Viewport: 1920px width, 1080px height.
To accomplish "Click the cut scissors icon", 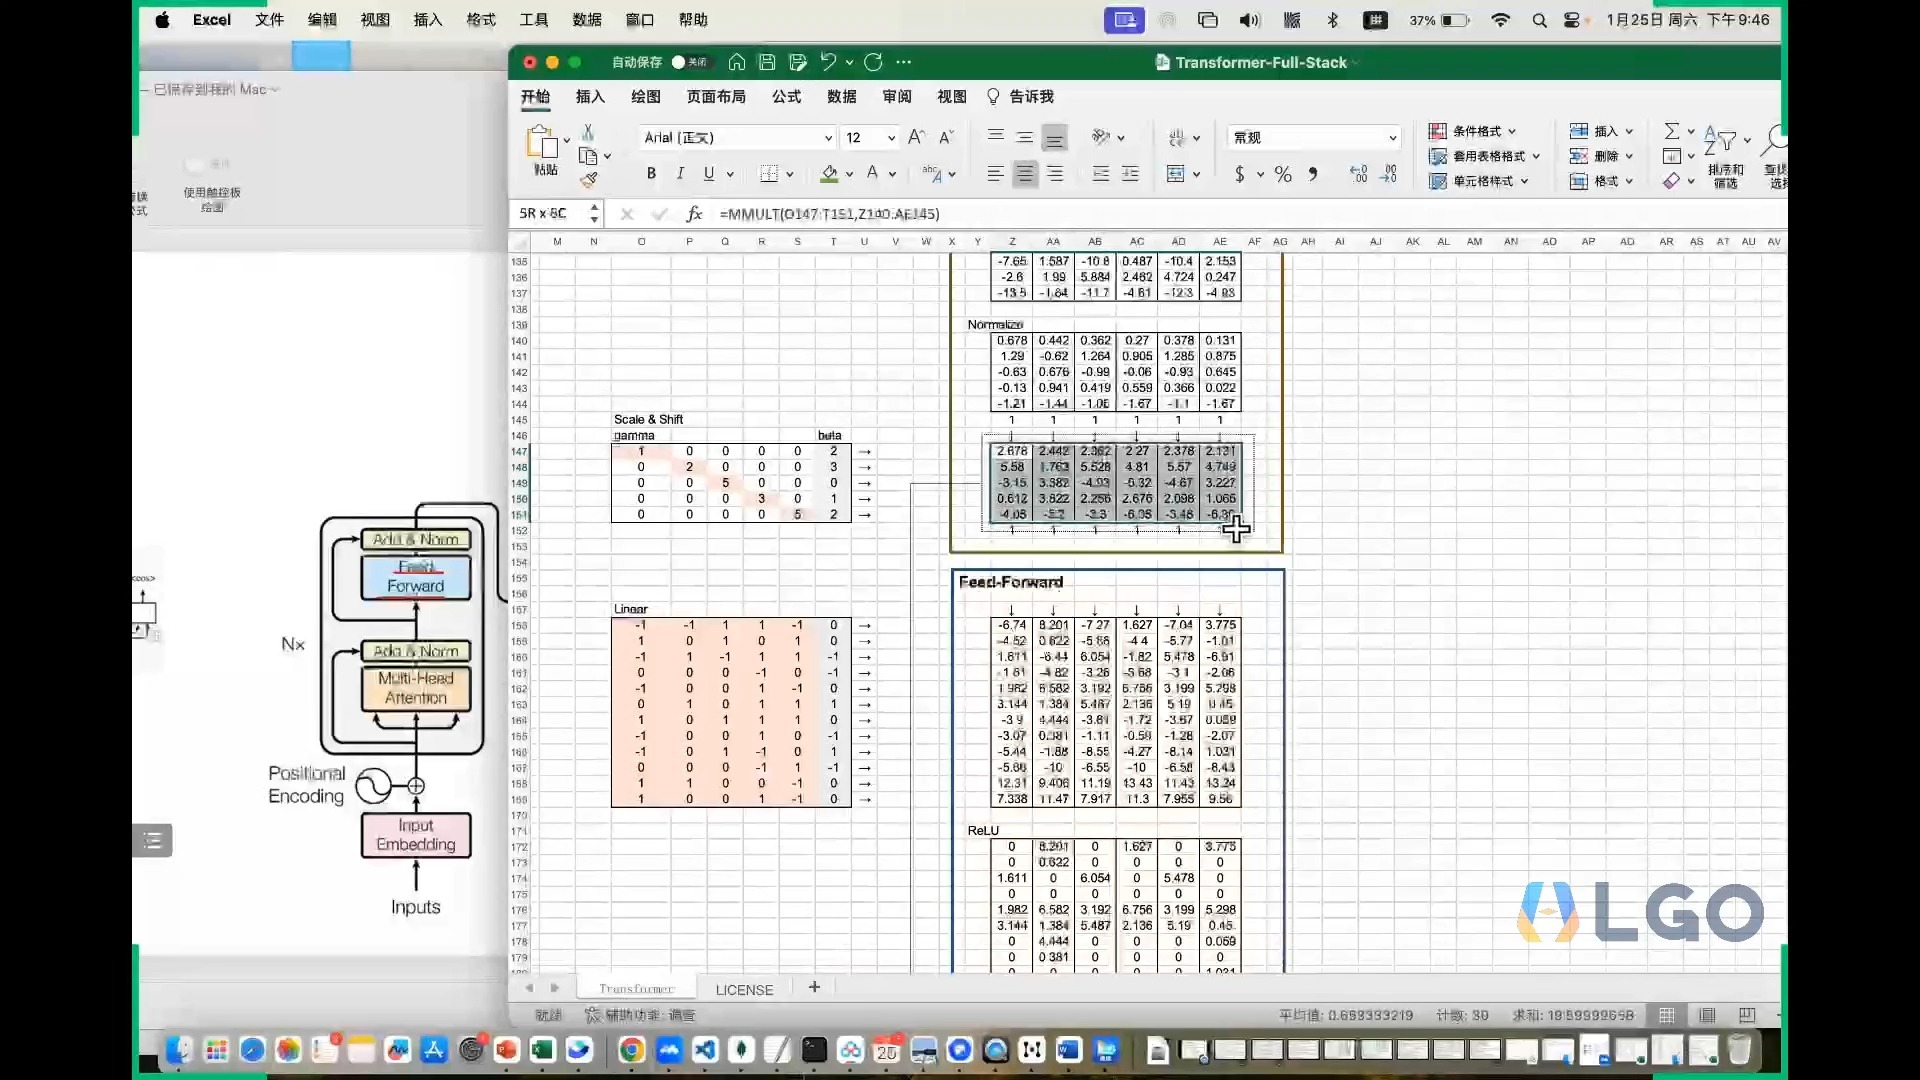I will point(588,132).
